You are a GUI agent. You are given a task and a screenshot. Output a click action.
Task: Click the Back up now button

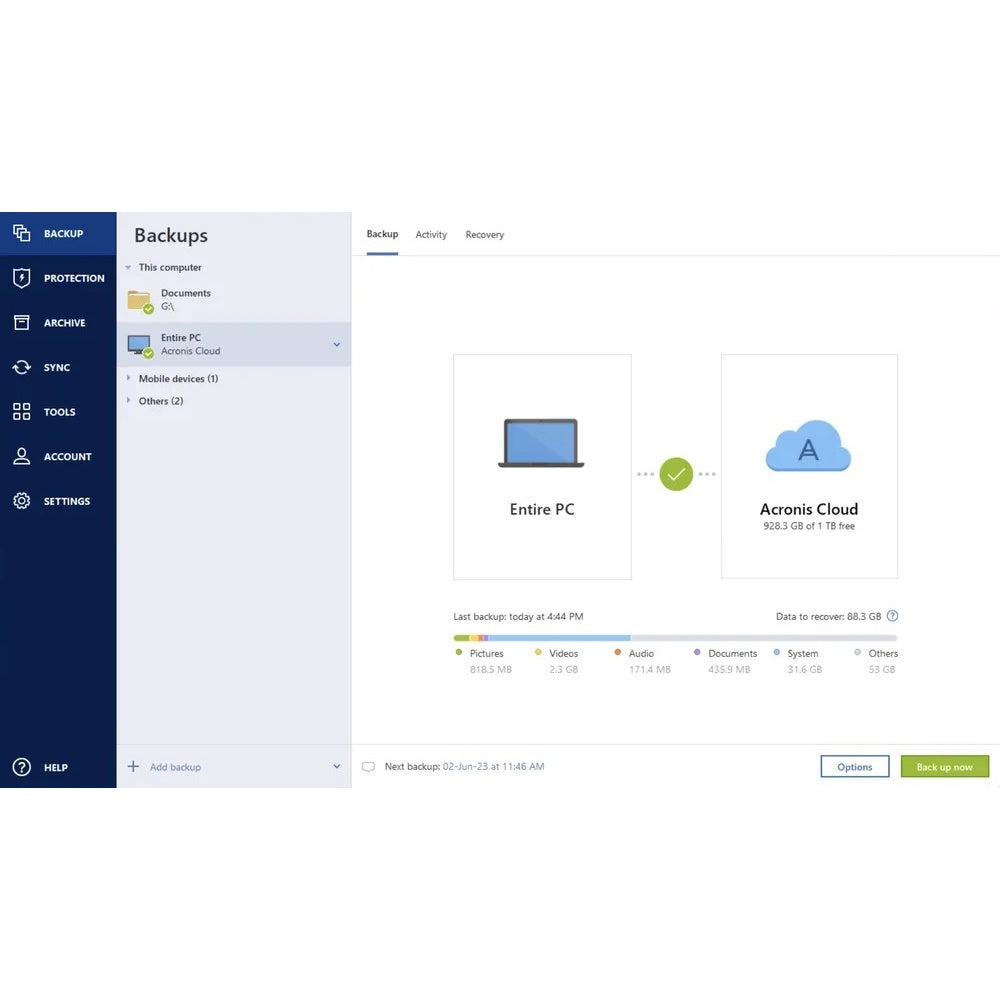click(x=945, y=767)
